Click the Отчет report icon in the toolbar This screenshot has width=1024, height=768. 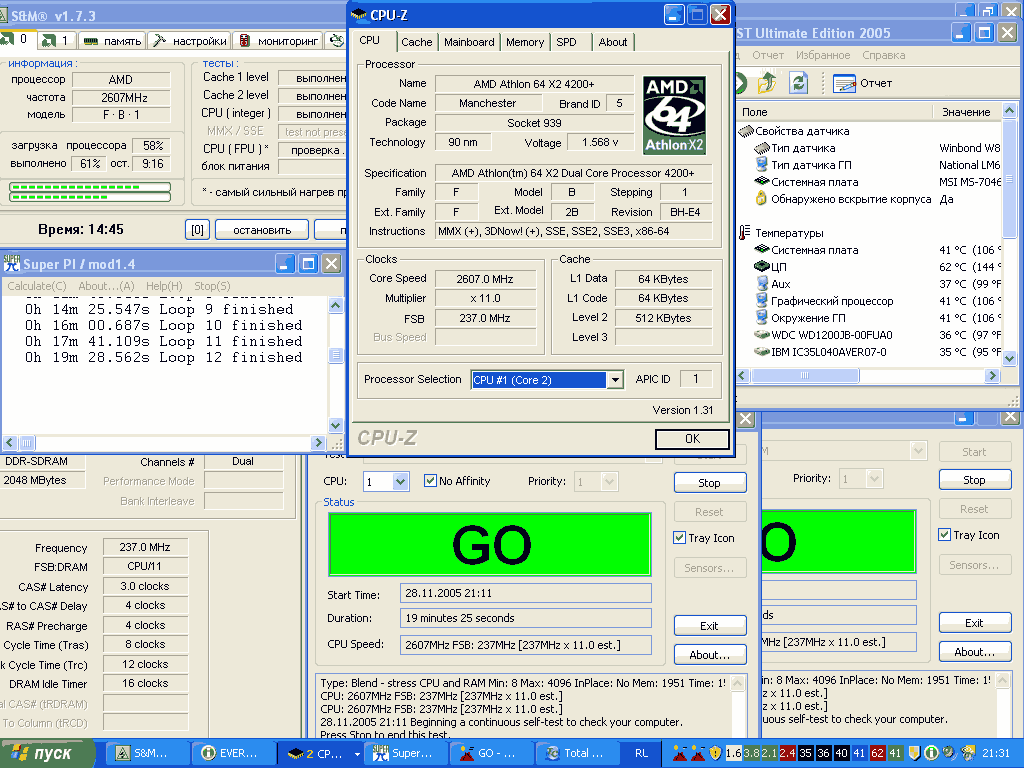[844, 83]
